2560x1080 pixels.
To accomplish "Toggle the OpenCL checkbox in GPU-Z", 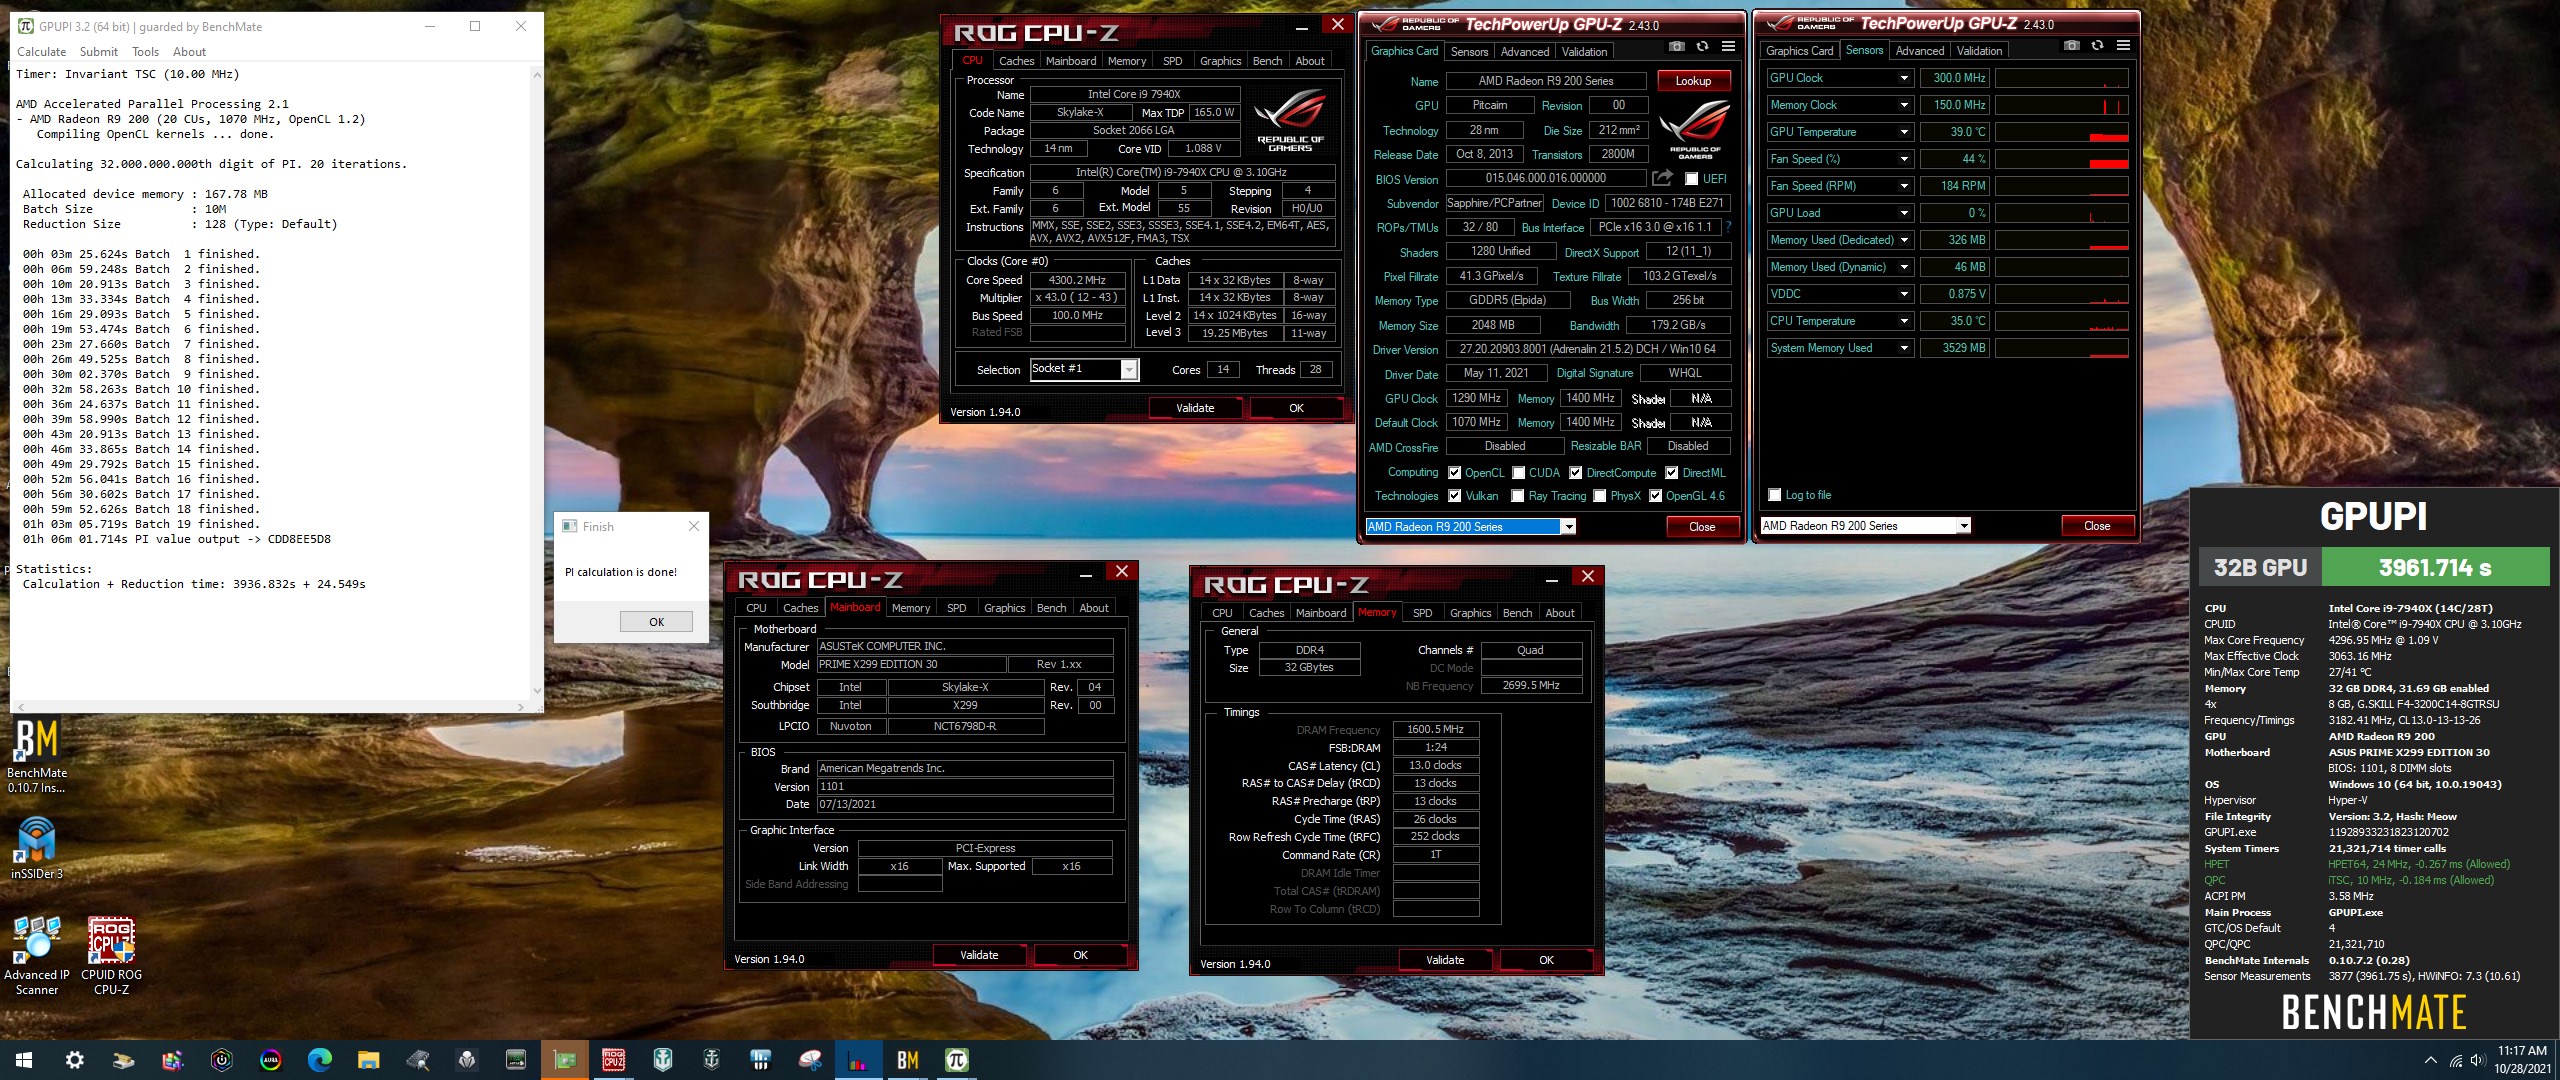I will [x=1455, y=473].
